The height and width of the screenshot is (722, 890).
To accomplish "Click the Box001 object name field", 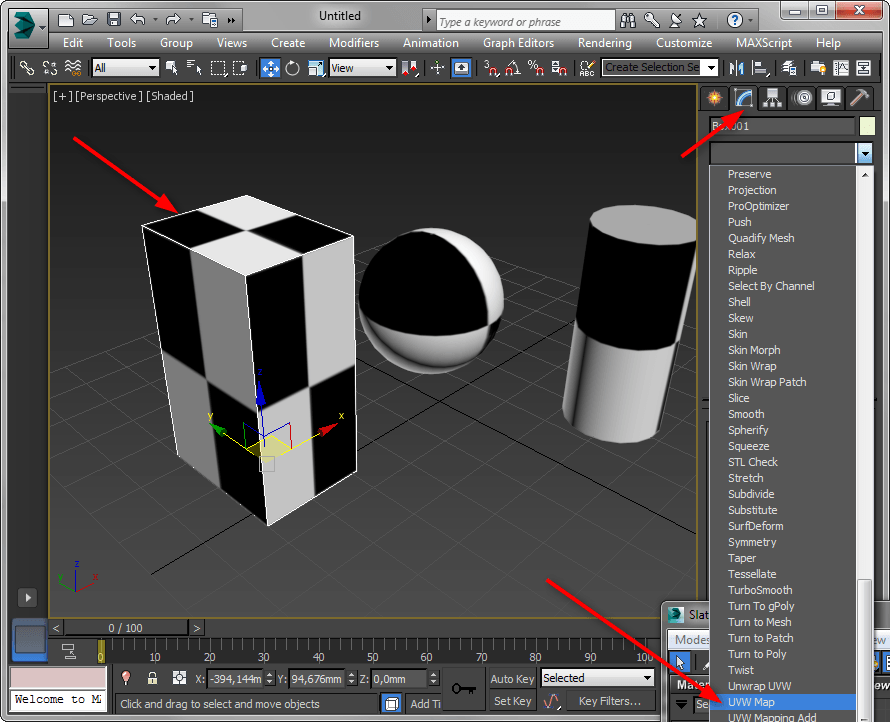I will click(781, 126).
